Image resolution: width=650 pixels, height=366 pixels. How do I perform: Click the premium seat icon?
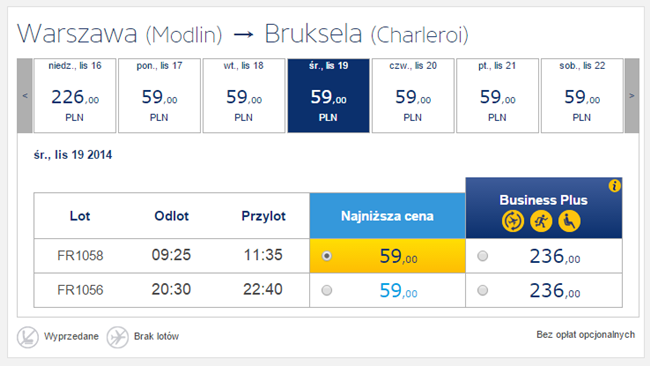click(569, 221)
